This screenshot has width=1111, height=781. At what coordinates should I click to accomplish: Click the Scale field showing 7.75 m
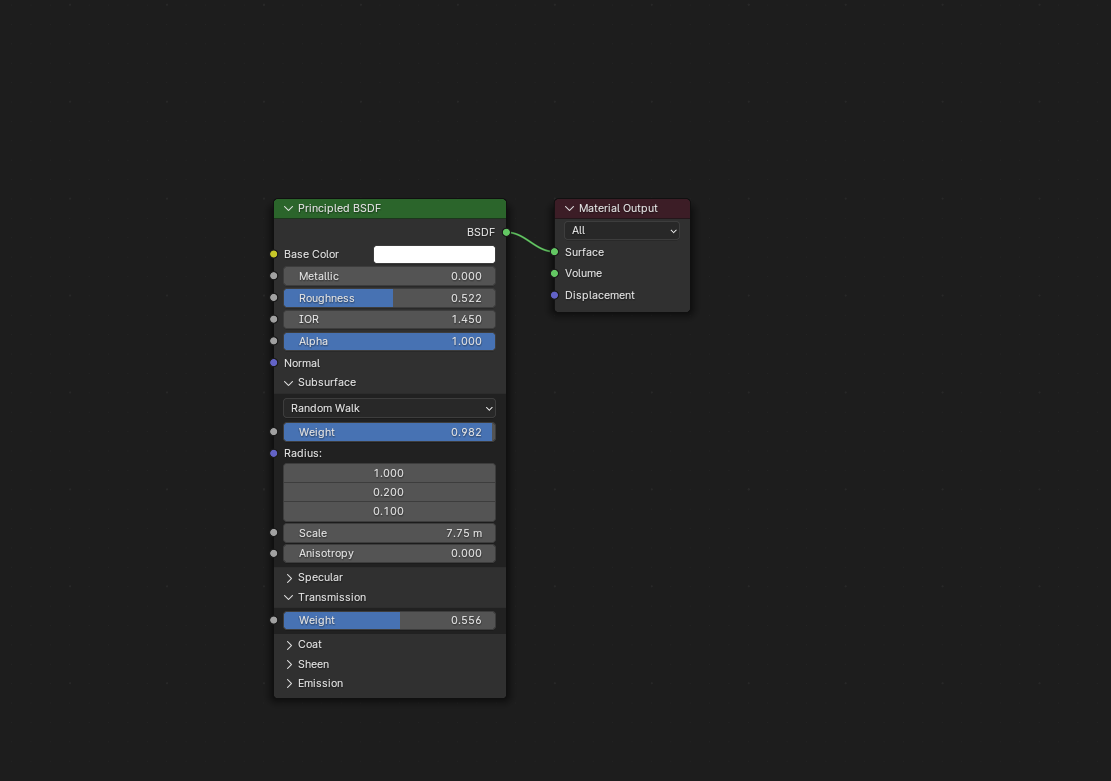click(389, 533)
